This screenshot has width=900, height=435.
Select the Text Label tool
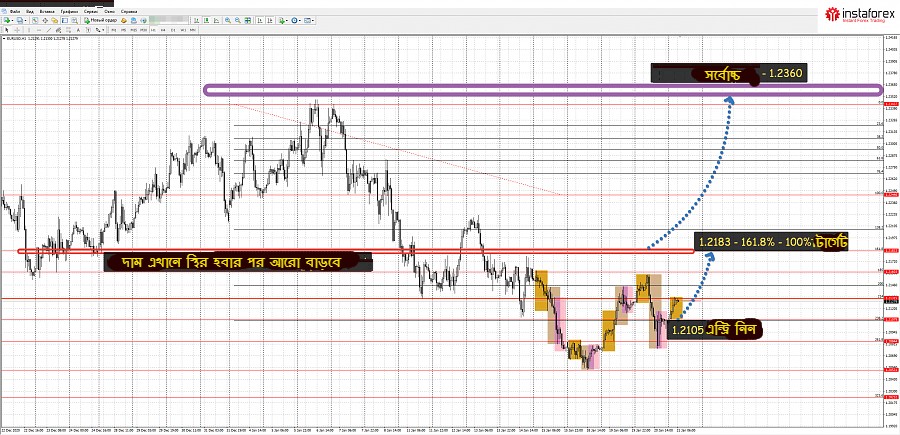pos(88,30)
